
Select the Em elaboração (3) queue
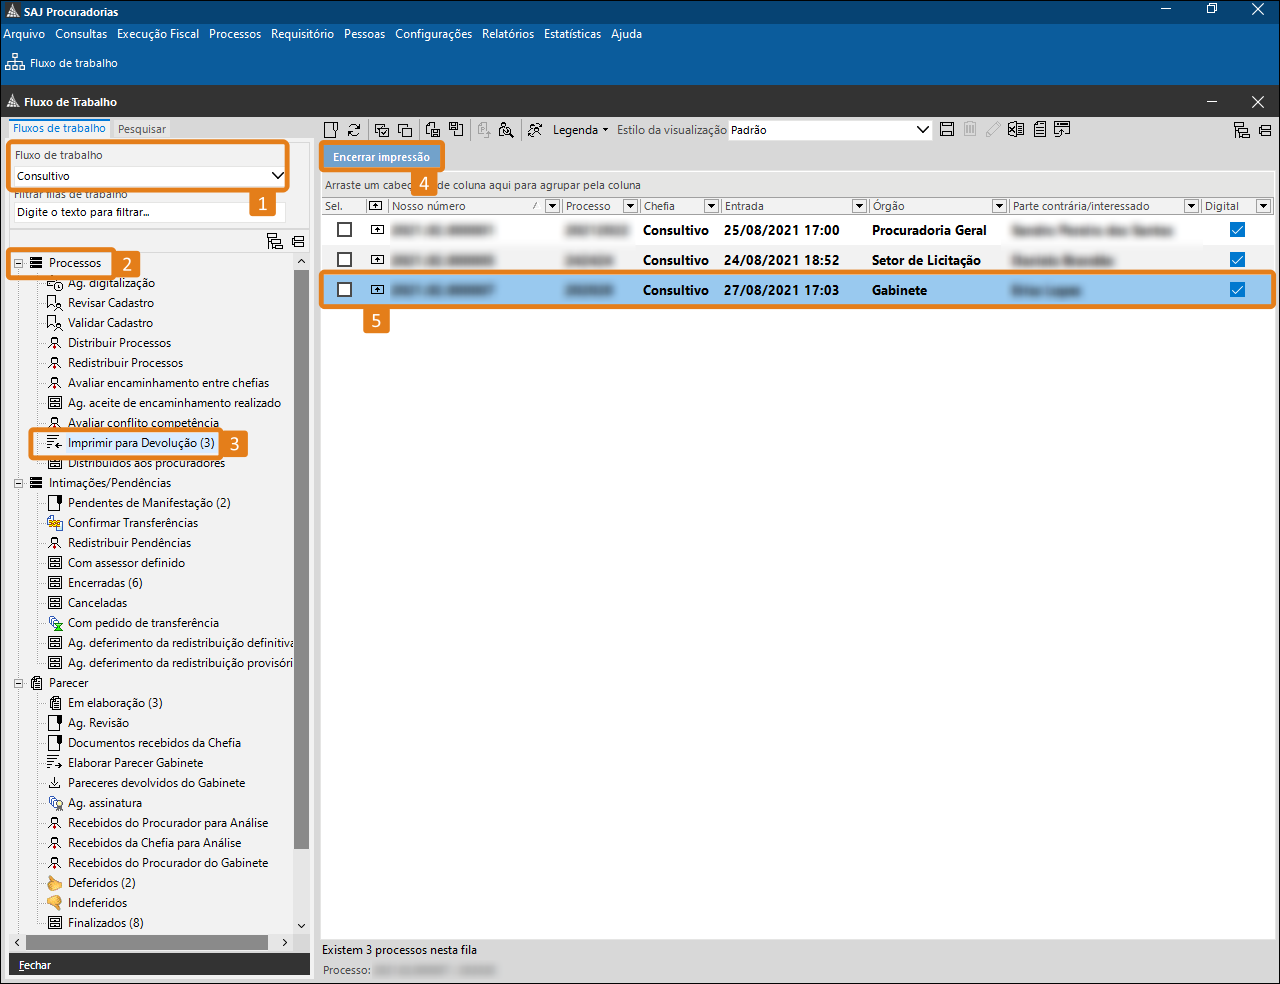point(115,703)
